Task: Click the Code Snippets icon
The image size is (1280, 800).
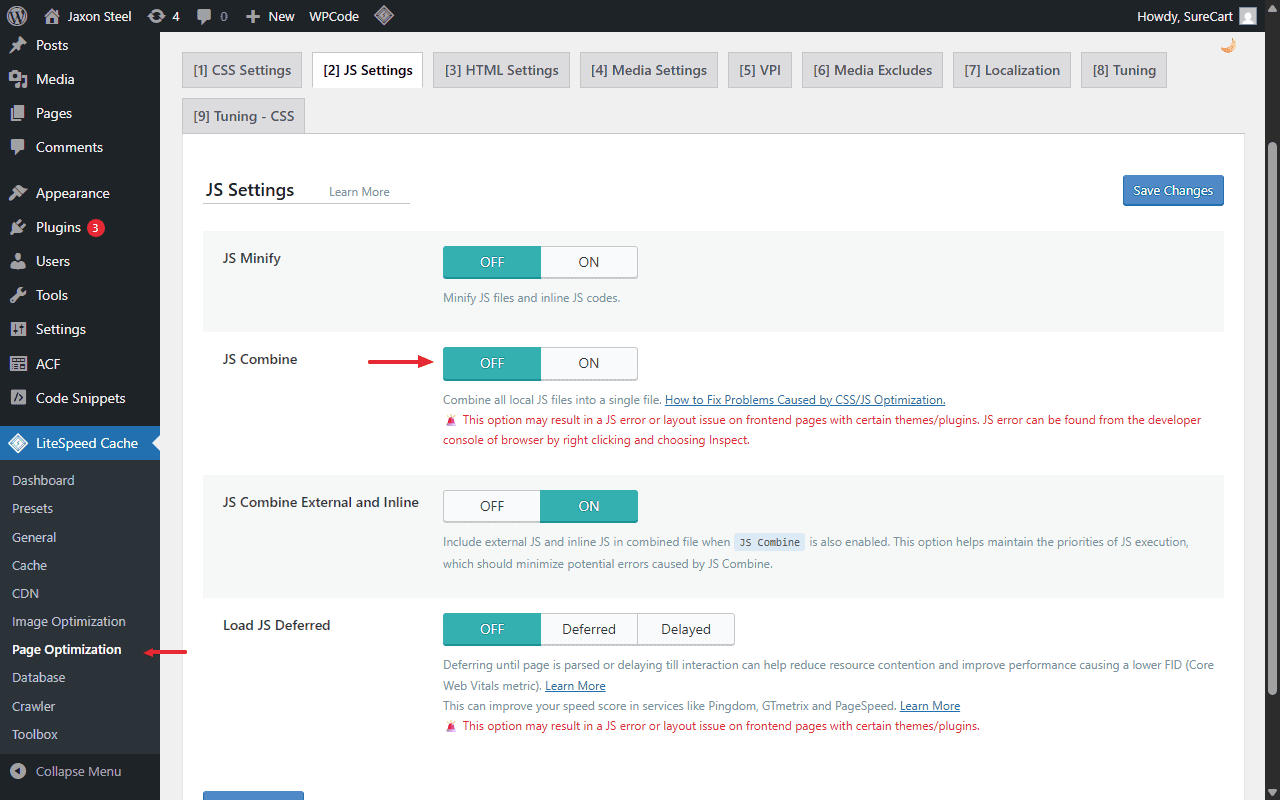Action: click(x=18, y=398)
